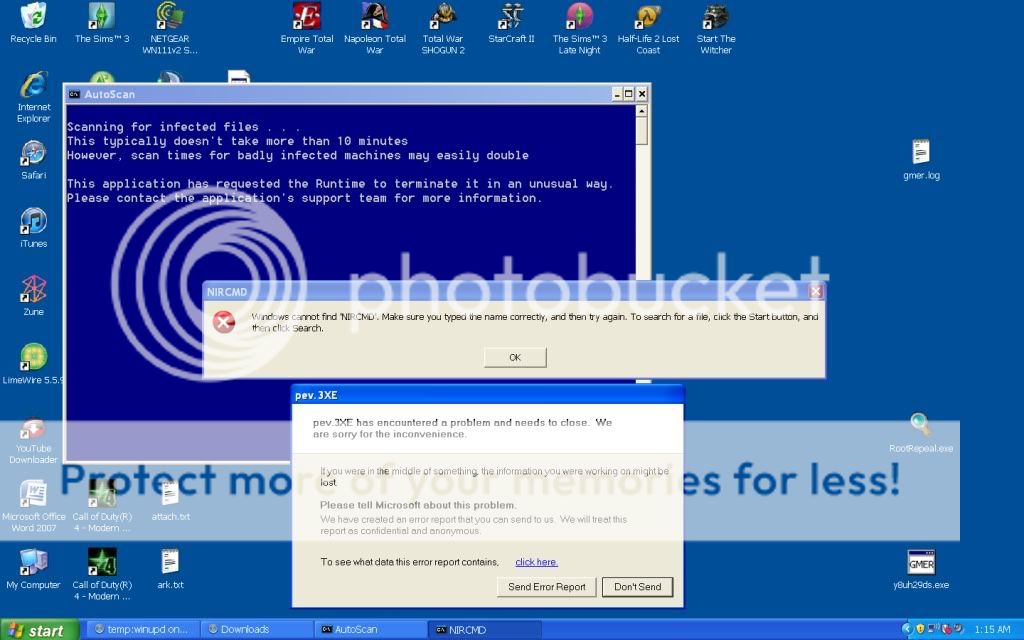Close the NIRCMD error dialog
The image size is (1024, 640).
815,292
